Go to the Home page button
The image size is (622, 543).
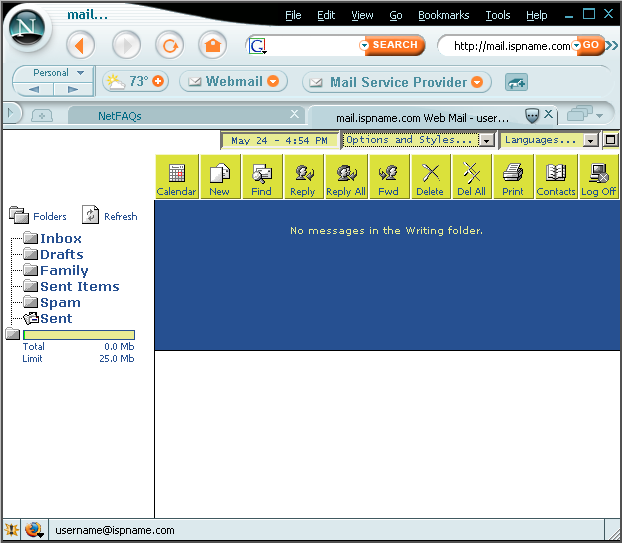[213, 46]
